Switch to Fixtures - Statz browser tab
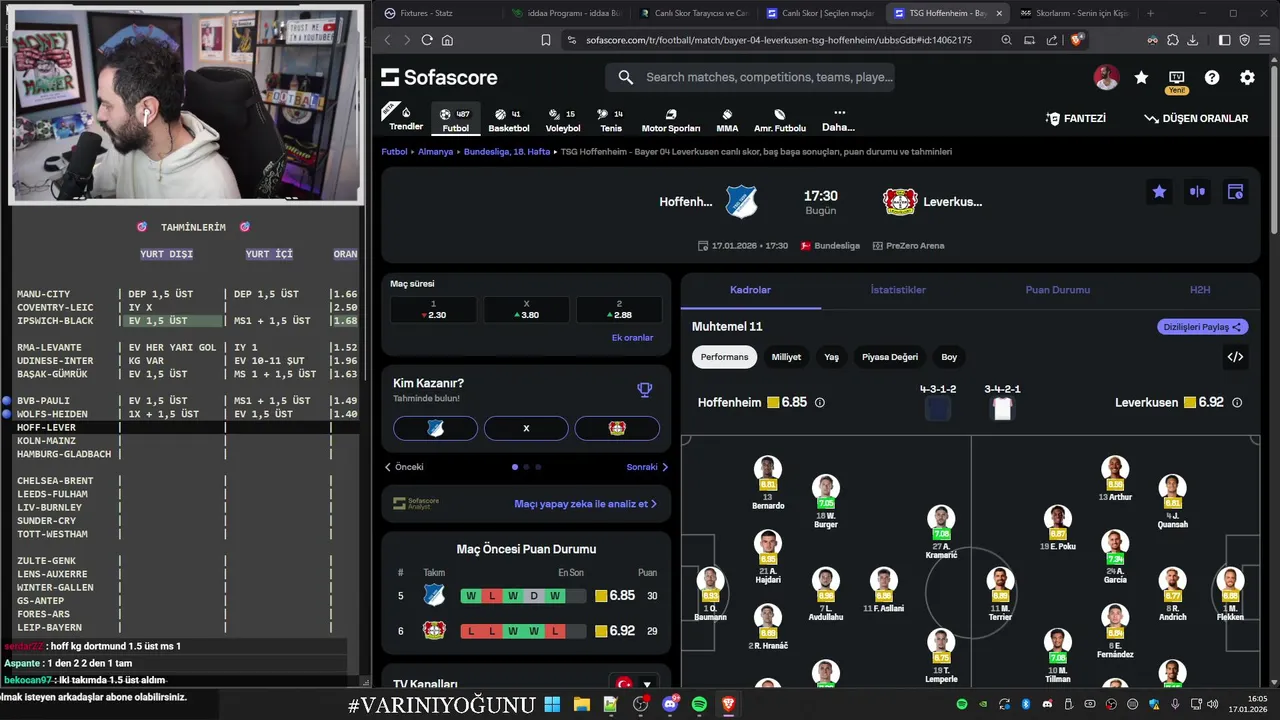Image resolution: width=1280 pixels, height=720 pixels. (435, 13)
